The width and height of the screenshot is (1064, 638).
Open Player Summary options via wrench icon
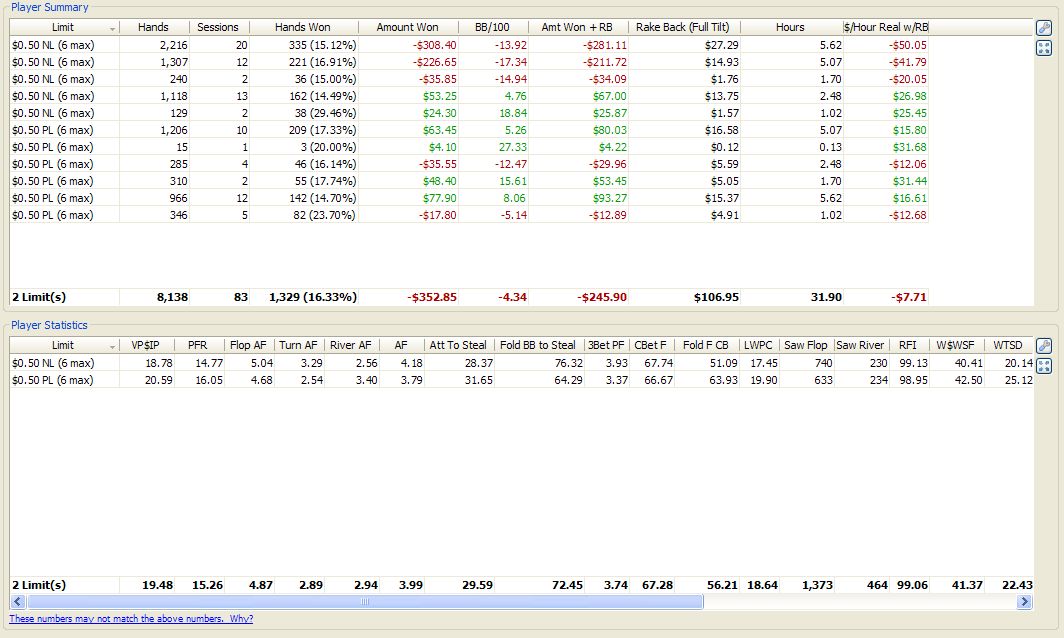tap(1043, 29)
